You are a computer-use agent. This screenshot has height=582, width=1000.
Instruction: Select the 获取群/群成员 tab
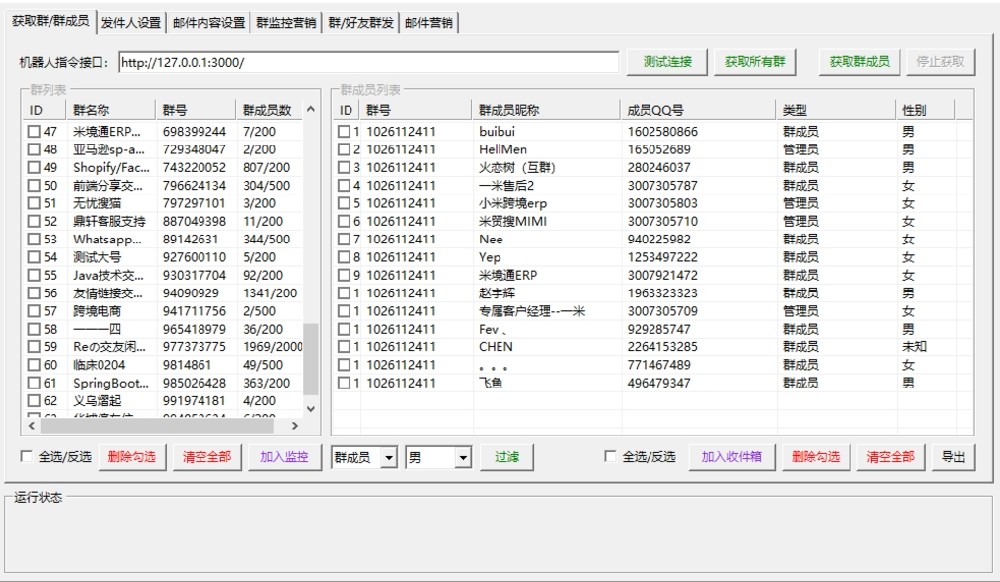point(50,20)
